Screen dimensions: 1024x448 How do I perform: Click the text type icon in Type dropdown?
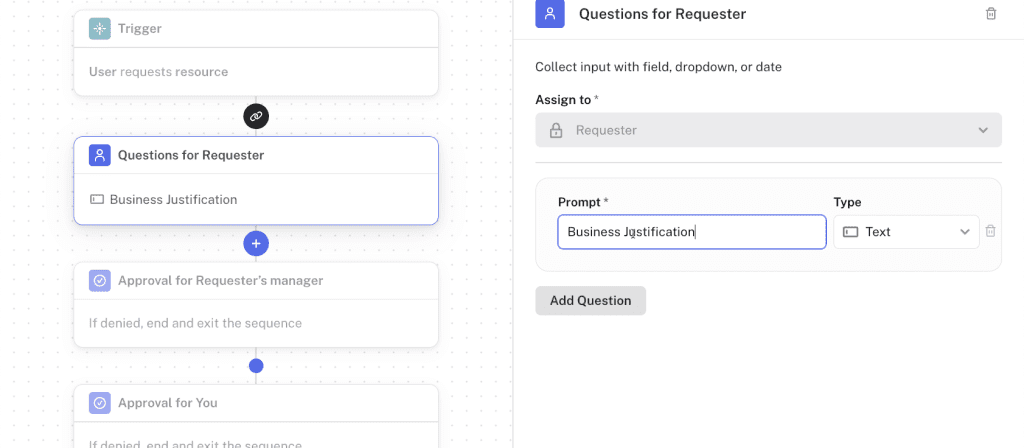click(850, 232)
